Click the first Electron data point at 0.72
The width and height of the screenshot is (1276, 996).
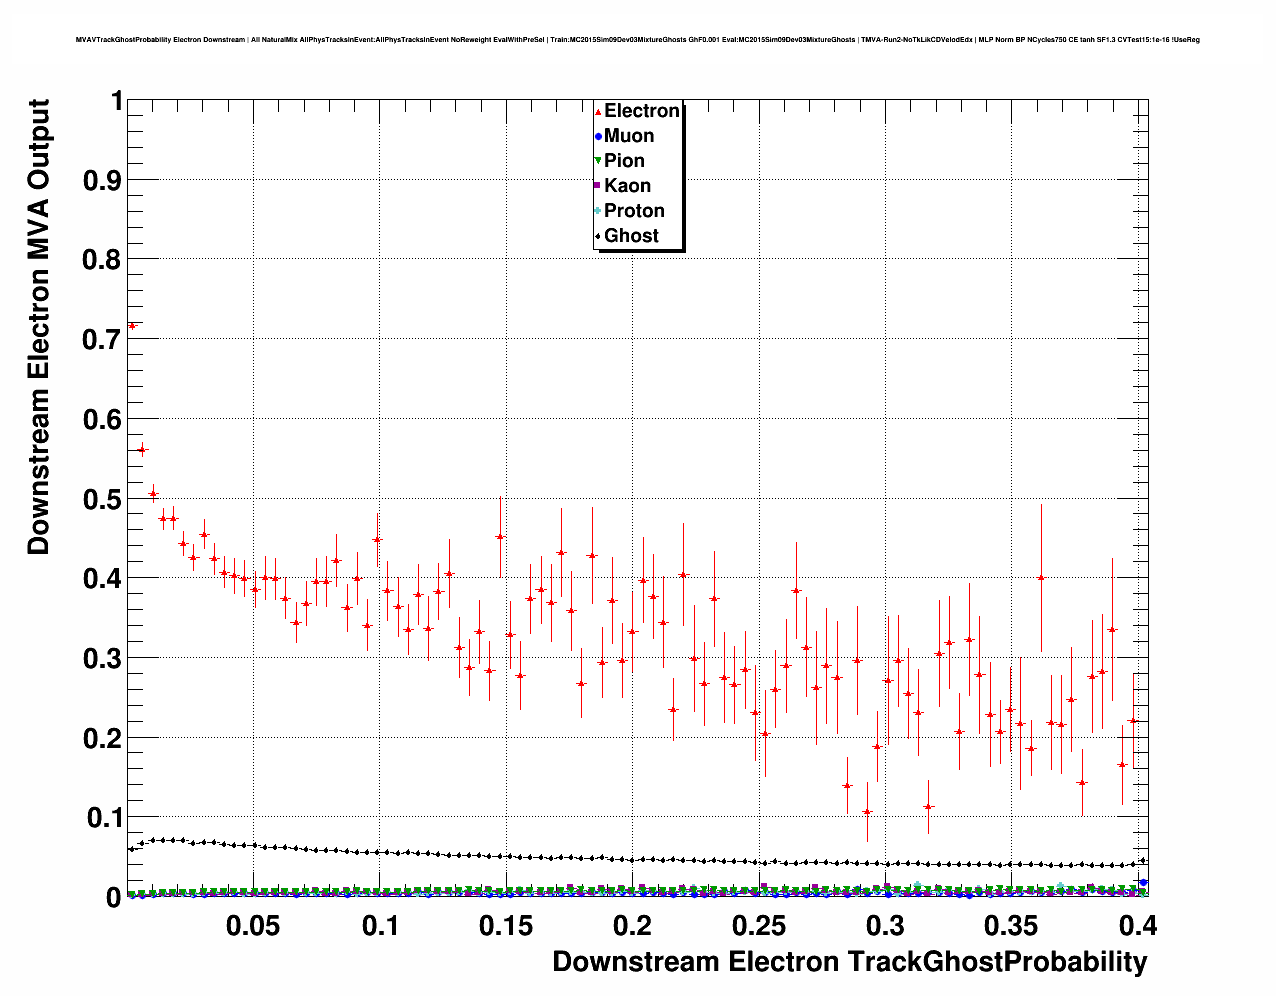[x=132, y=326]
